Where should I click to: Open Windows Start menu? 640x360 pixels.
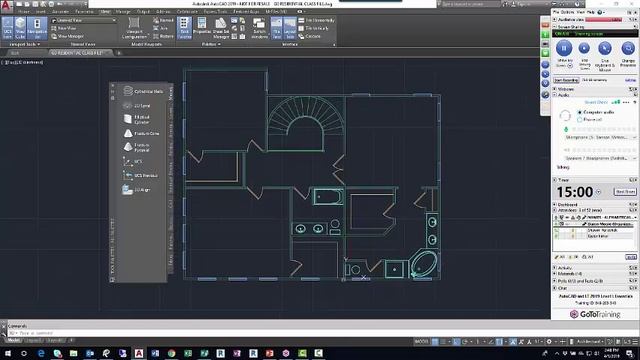click(8, 353)
